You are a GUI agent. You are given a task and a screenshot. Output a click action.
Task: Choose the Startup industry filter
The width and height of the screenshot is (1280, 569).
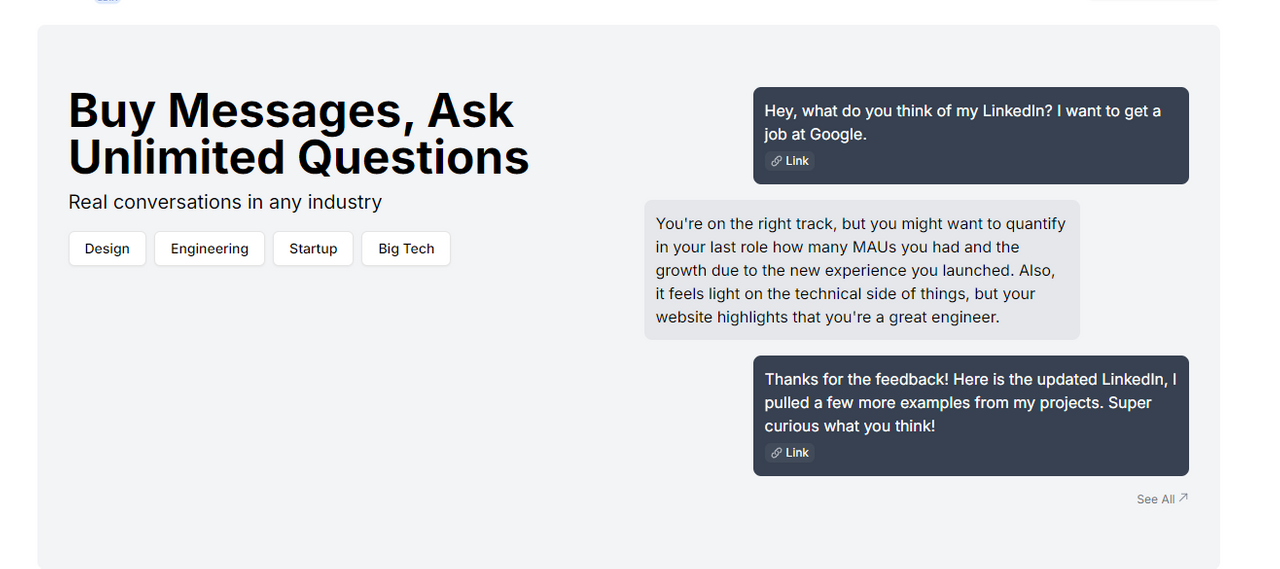coord(313,249)
